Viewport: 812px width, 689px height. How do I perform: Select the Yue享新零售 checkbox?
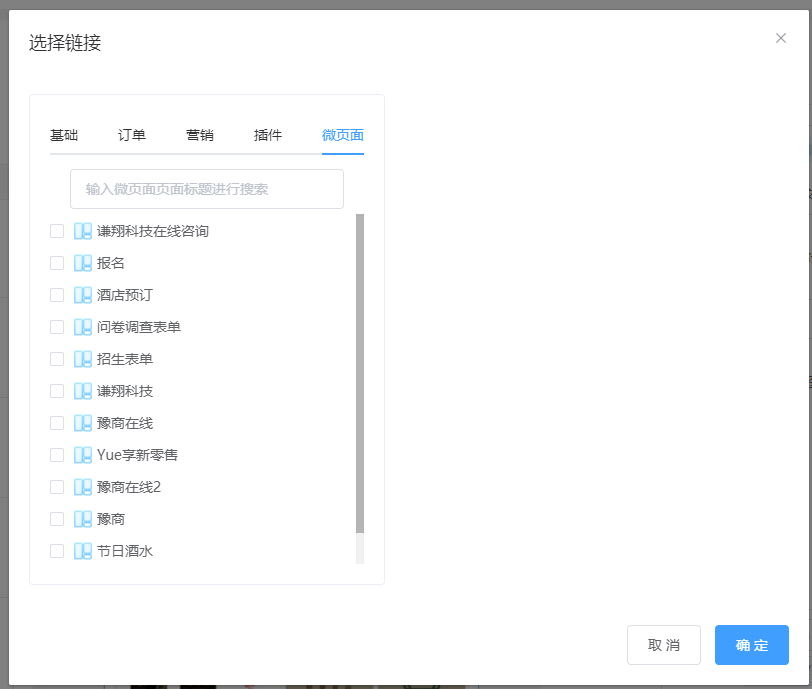(x=57, y=455)
